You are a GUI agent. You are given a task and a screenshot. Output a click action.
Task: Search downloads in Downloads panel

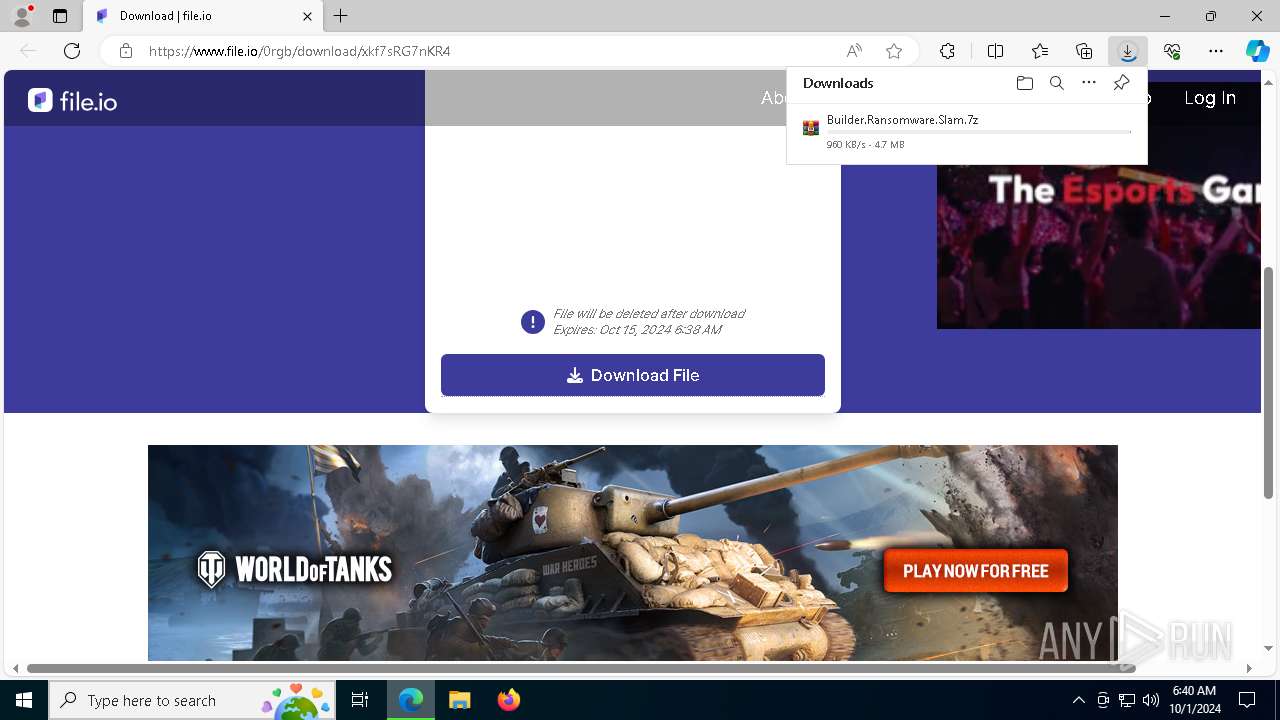coord(1056,83)
